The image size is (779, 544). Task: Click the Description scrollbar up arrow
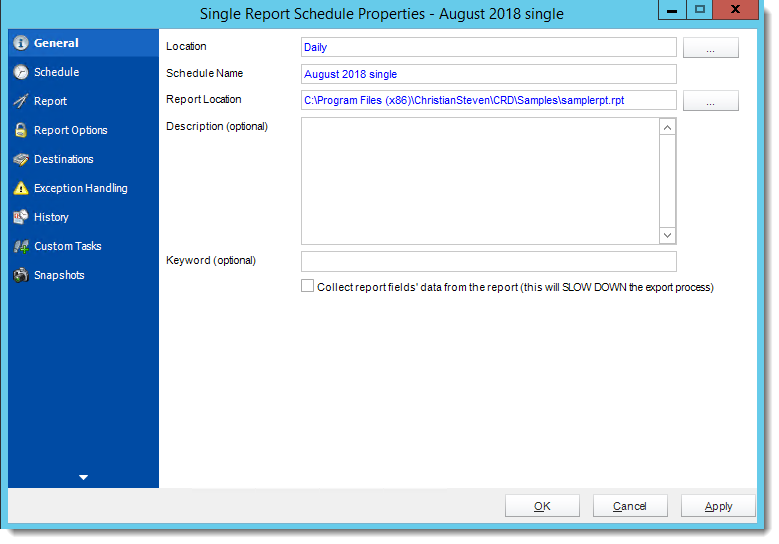click(668, 128)
